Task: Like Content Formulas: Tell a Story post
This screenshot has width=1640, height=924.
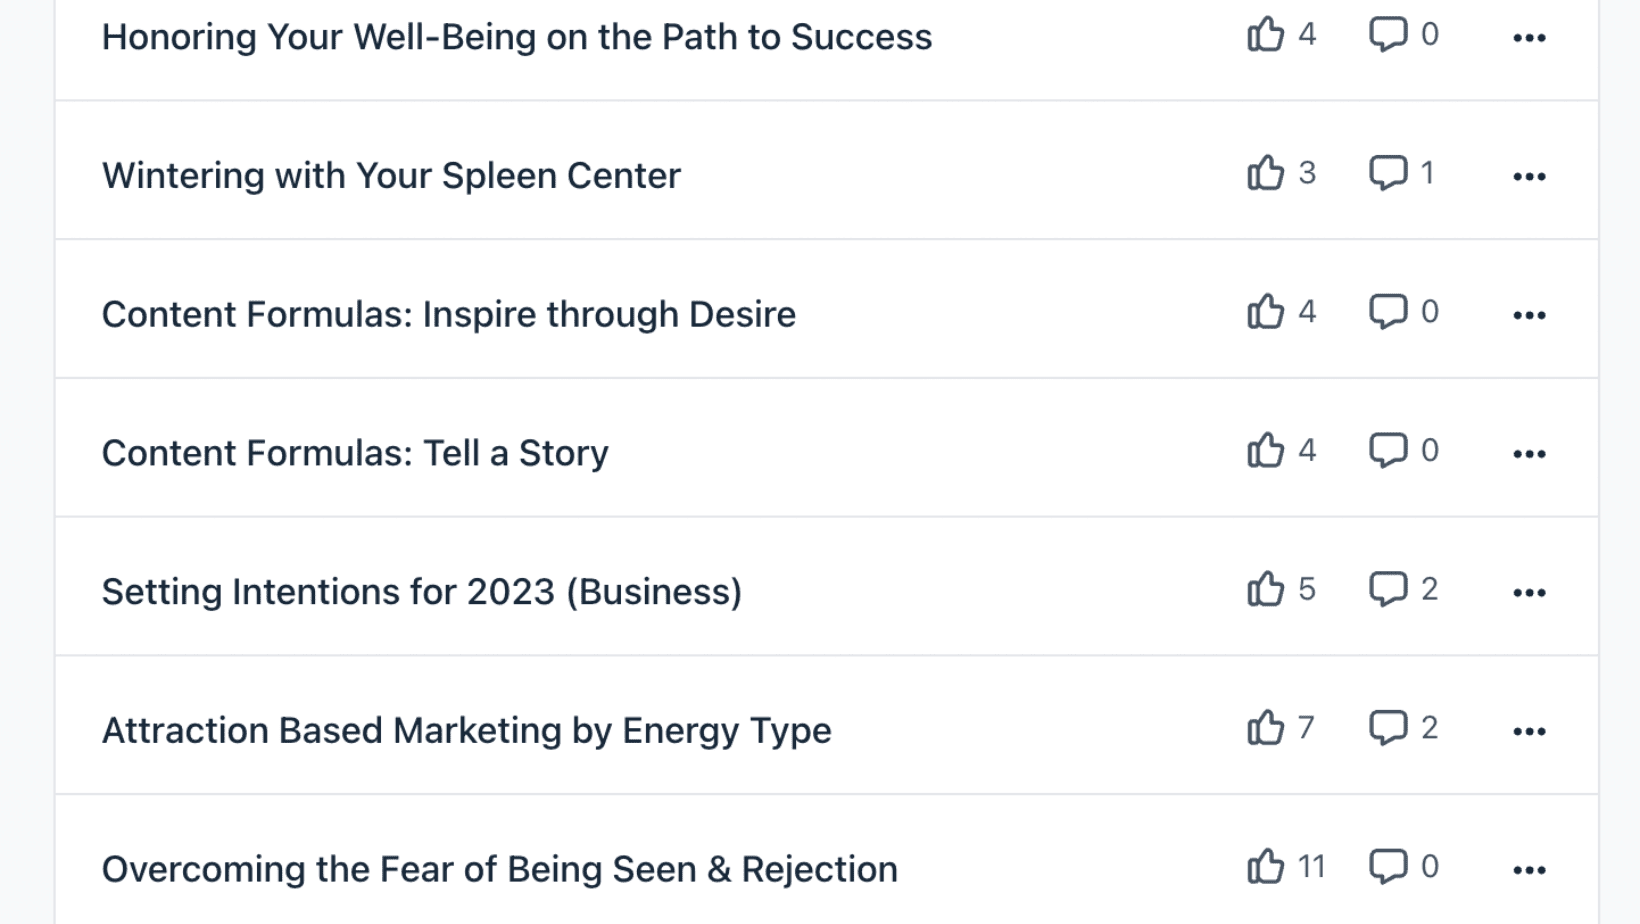Action: 1266,451
